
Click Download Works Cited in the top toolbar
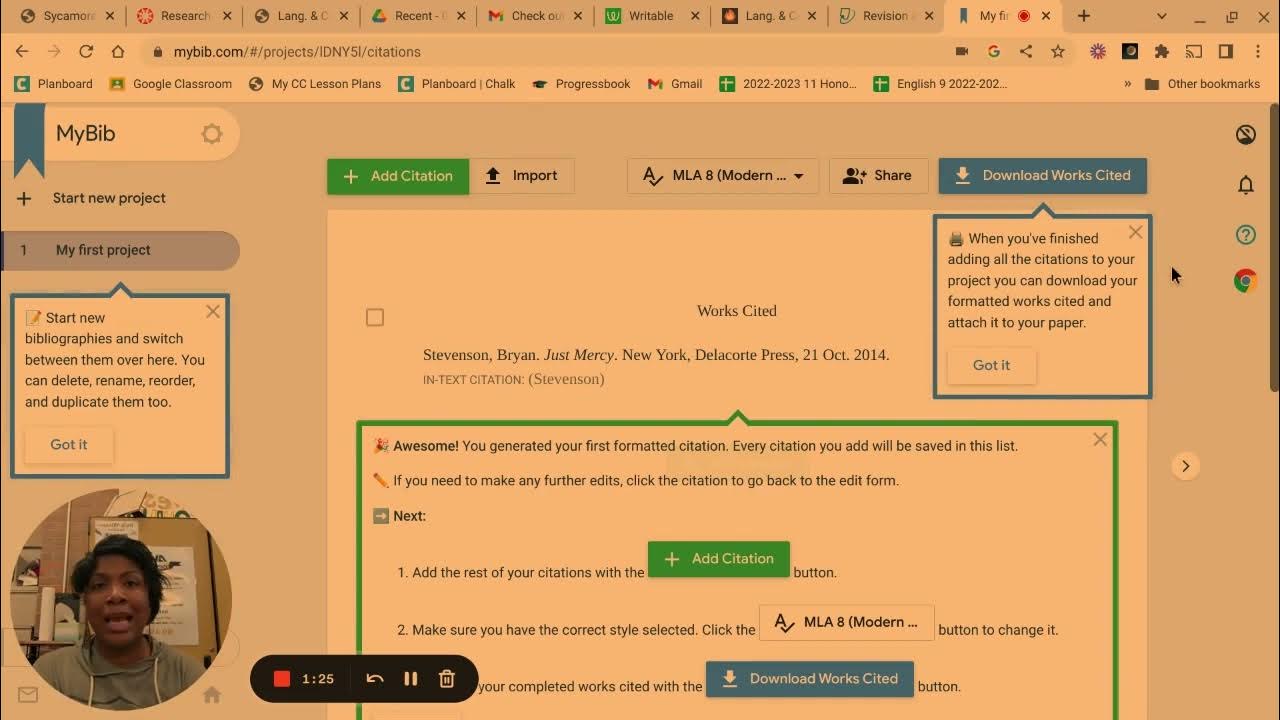coord(1042,175)
